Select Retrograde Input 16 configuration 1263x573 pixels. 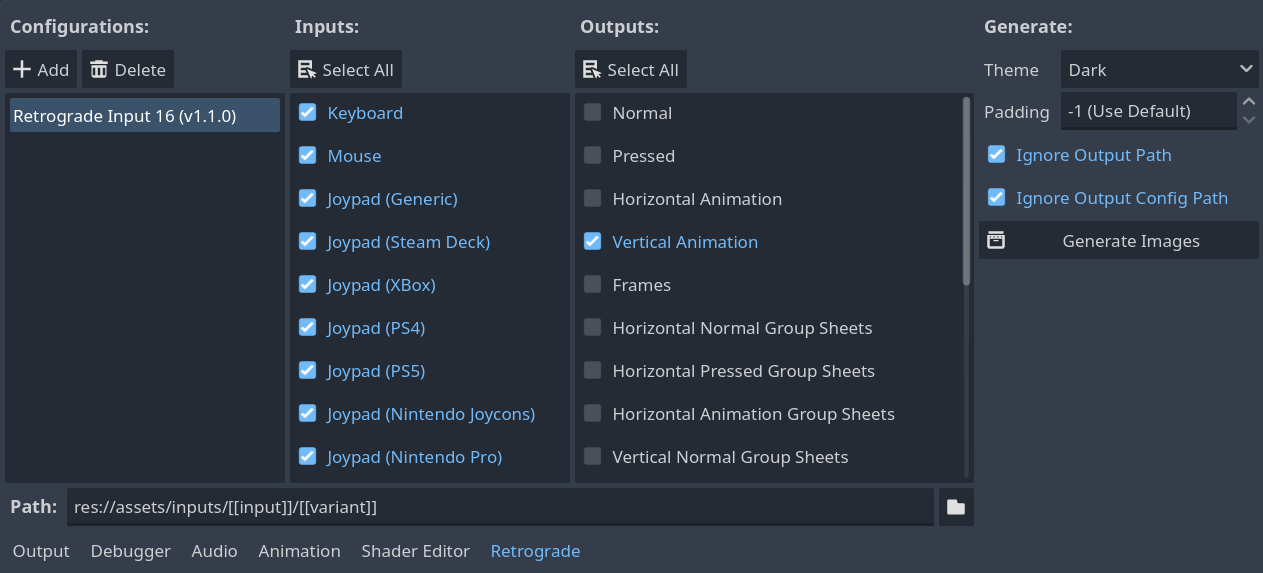coord(144,116)
